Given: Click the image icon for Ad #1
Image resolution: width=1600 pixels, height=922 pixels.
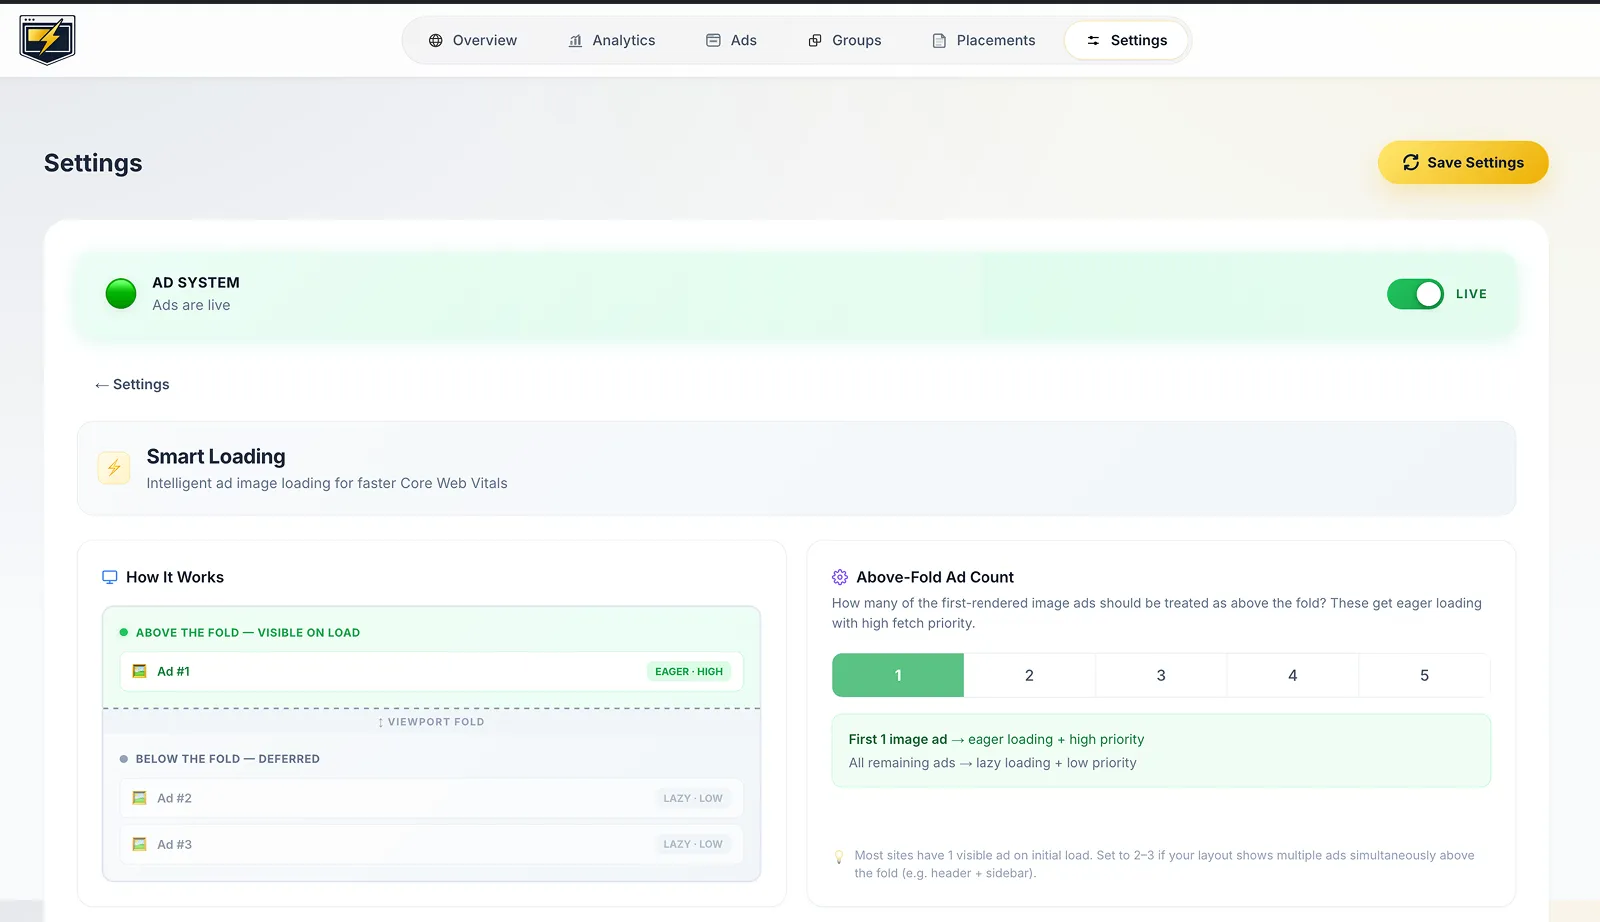Looking at the screenshot, I should pos(140,671).
